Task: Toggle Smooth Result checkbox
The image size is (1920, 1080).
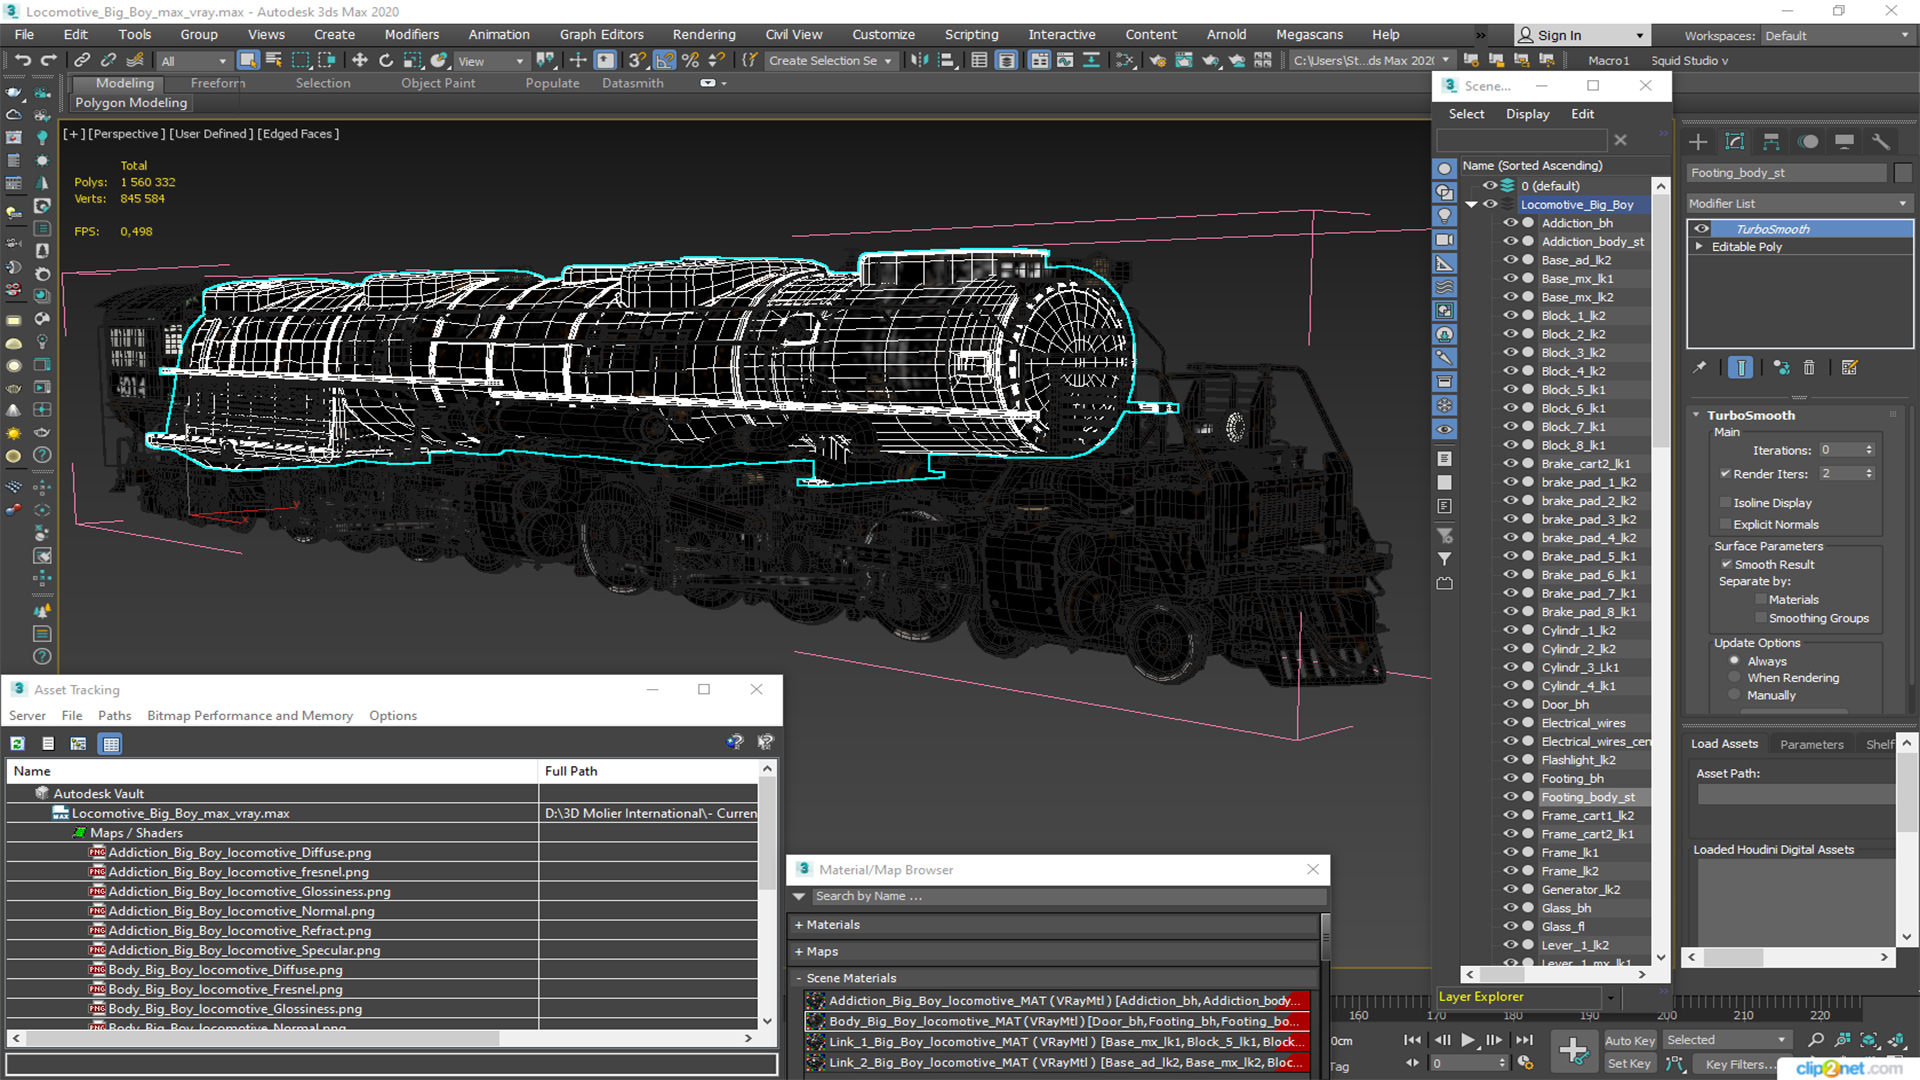Action: click(x=1726, y=565)
